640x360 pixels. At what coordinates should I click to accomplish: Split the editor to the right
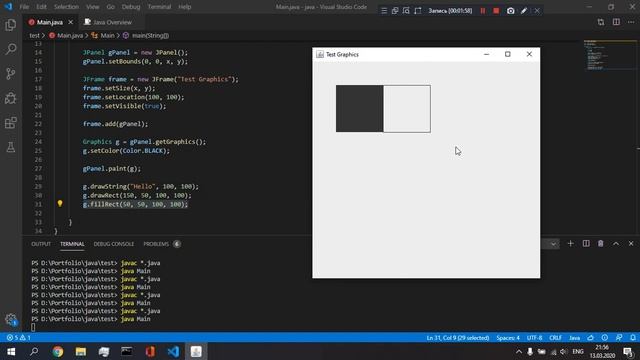tap(616, 22)
